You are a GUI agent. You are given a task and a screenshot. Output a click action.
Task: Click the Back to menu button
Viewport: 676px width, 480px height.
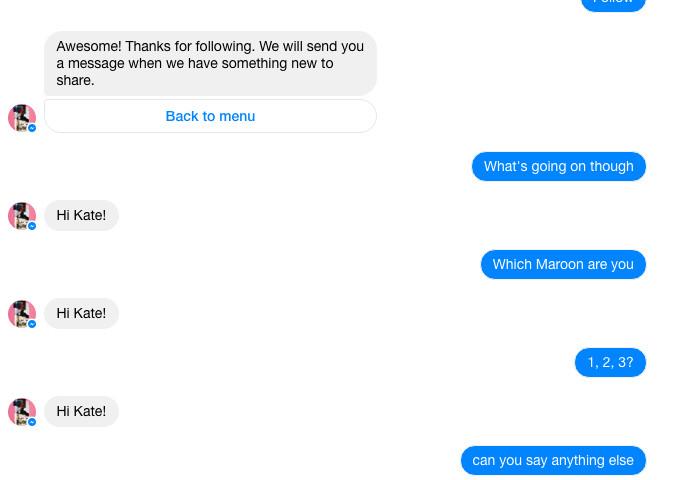210,116
